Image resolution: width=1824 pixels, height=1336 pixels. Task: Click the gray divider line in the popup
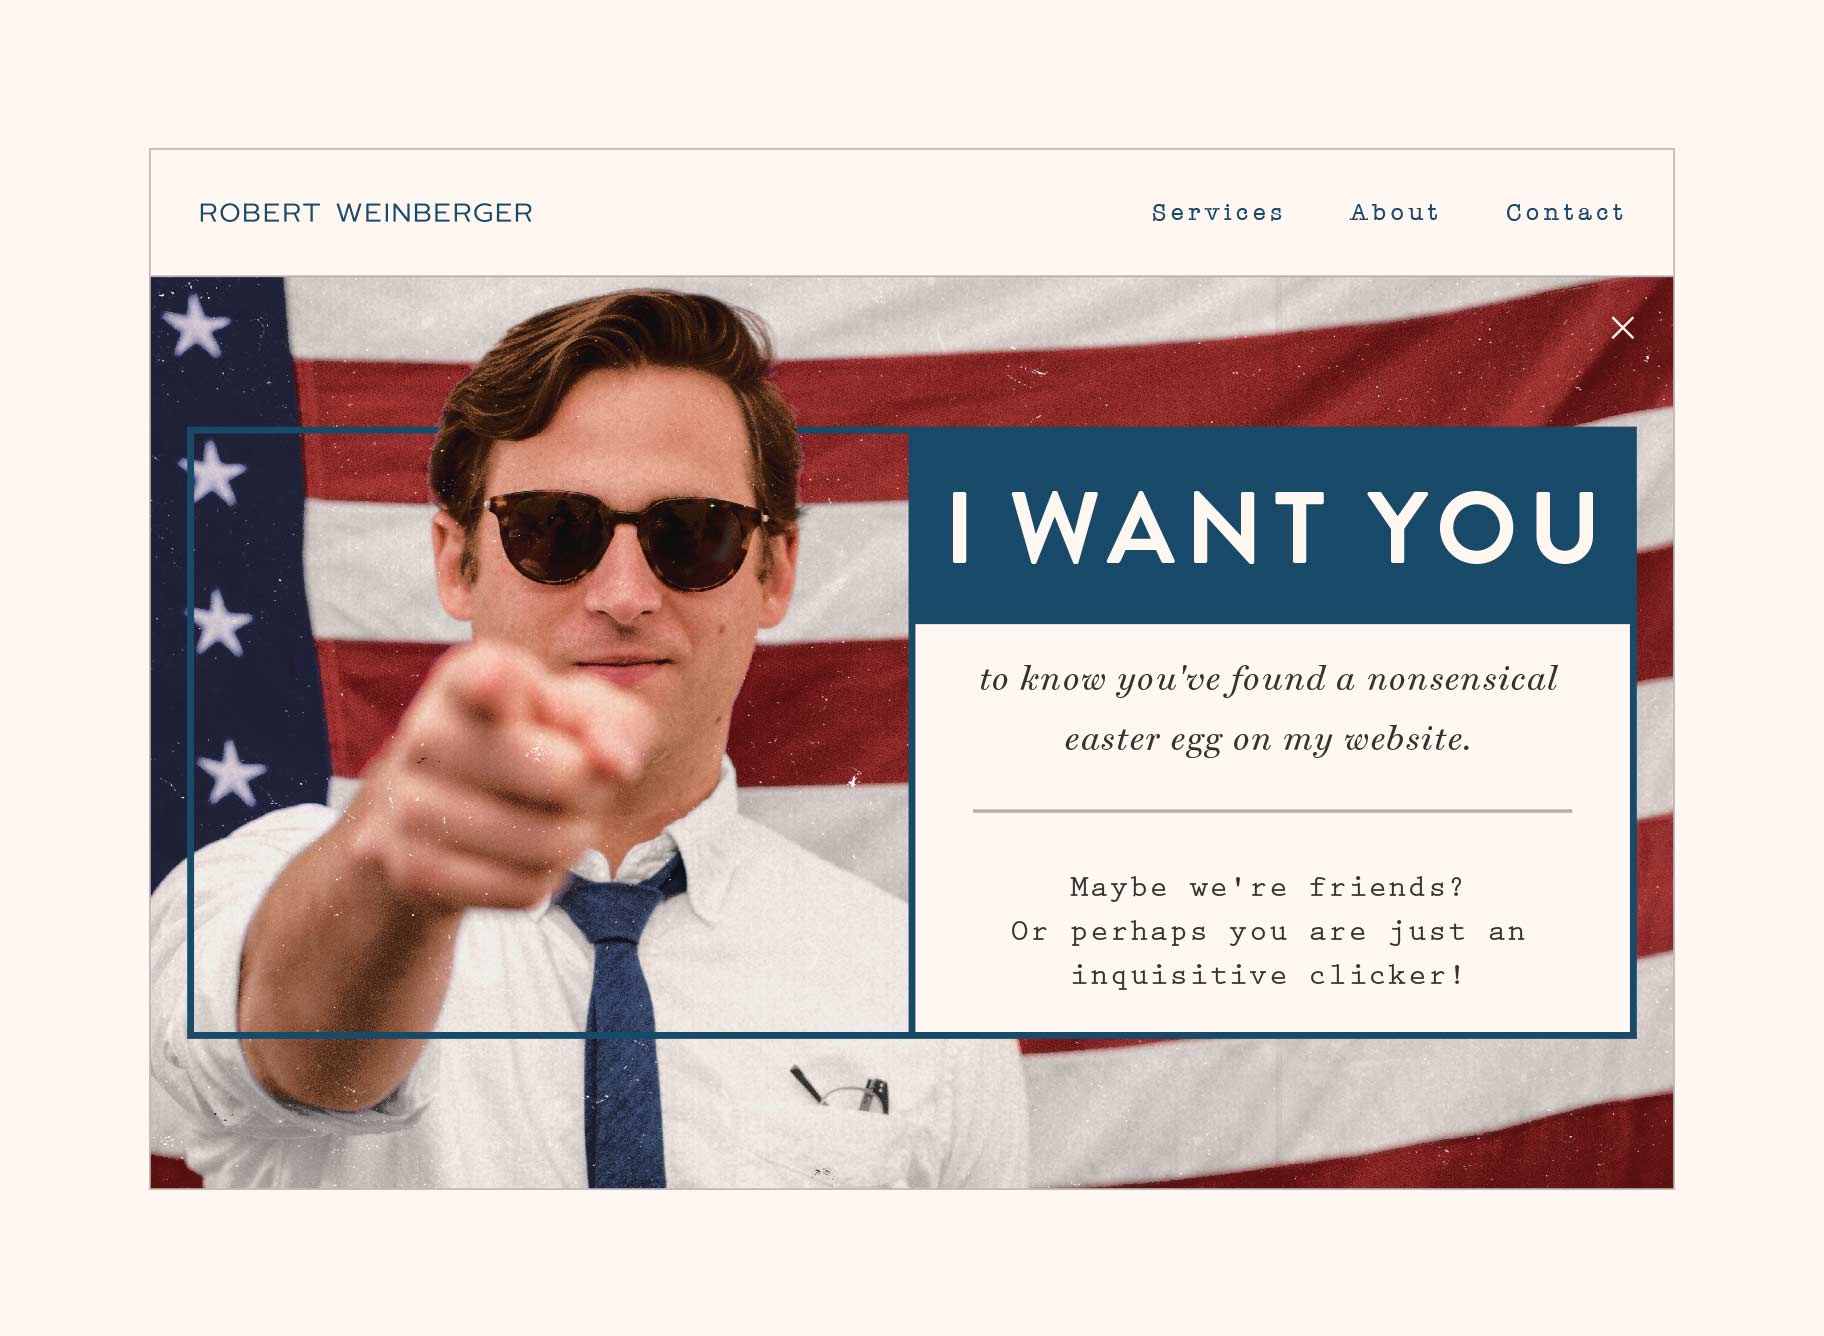[1272, 811]
